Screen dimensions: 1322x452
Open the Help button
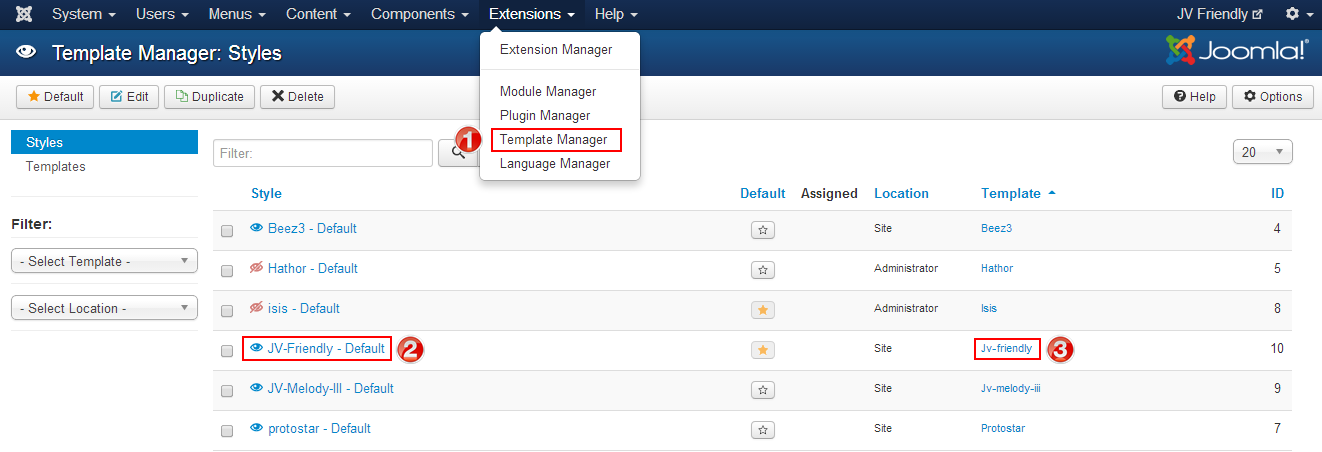[1194, 97]
